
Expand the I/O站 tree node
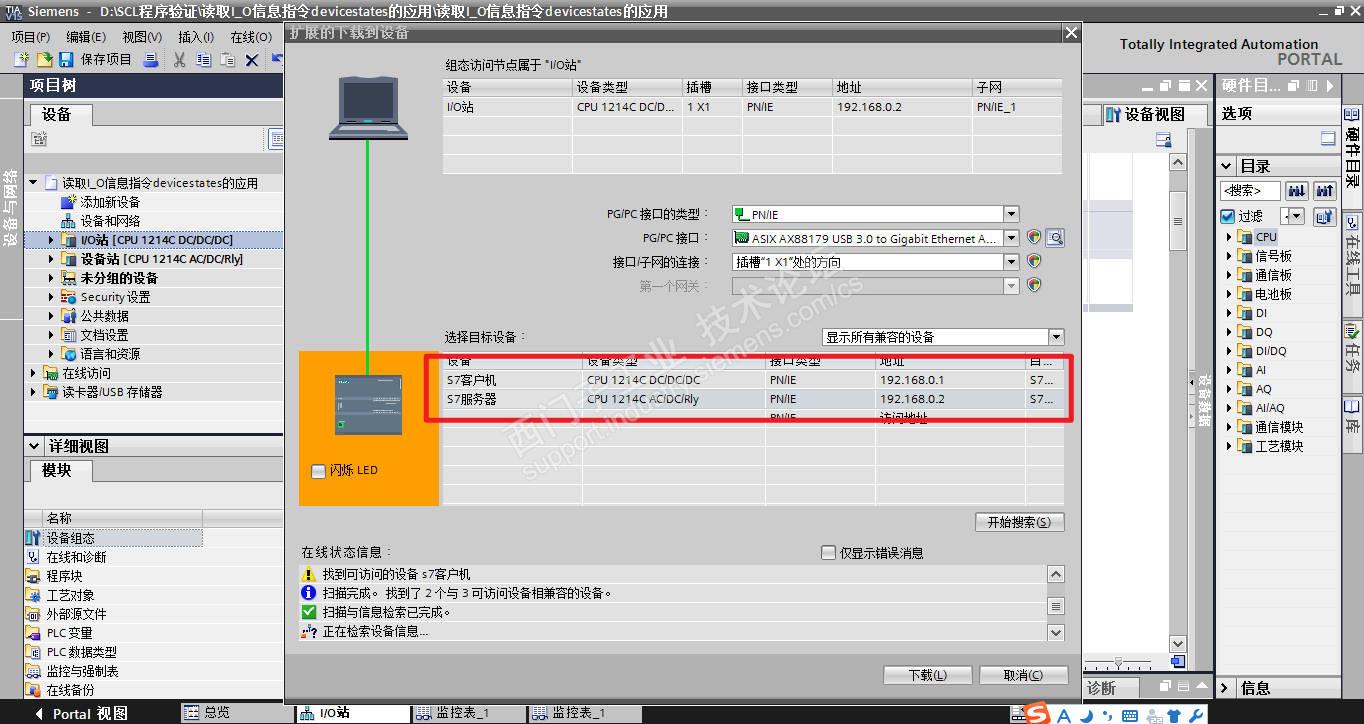tap(52, 240)
